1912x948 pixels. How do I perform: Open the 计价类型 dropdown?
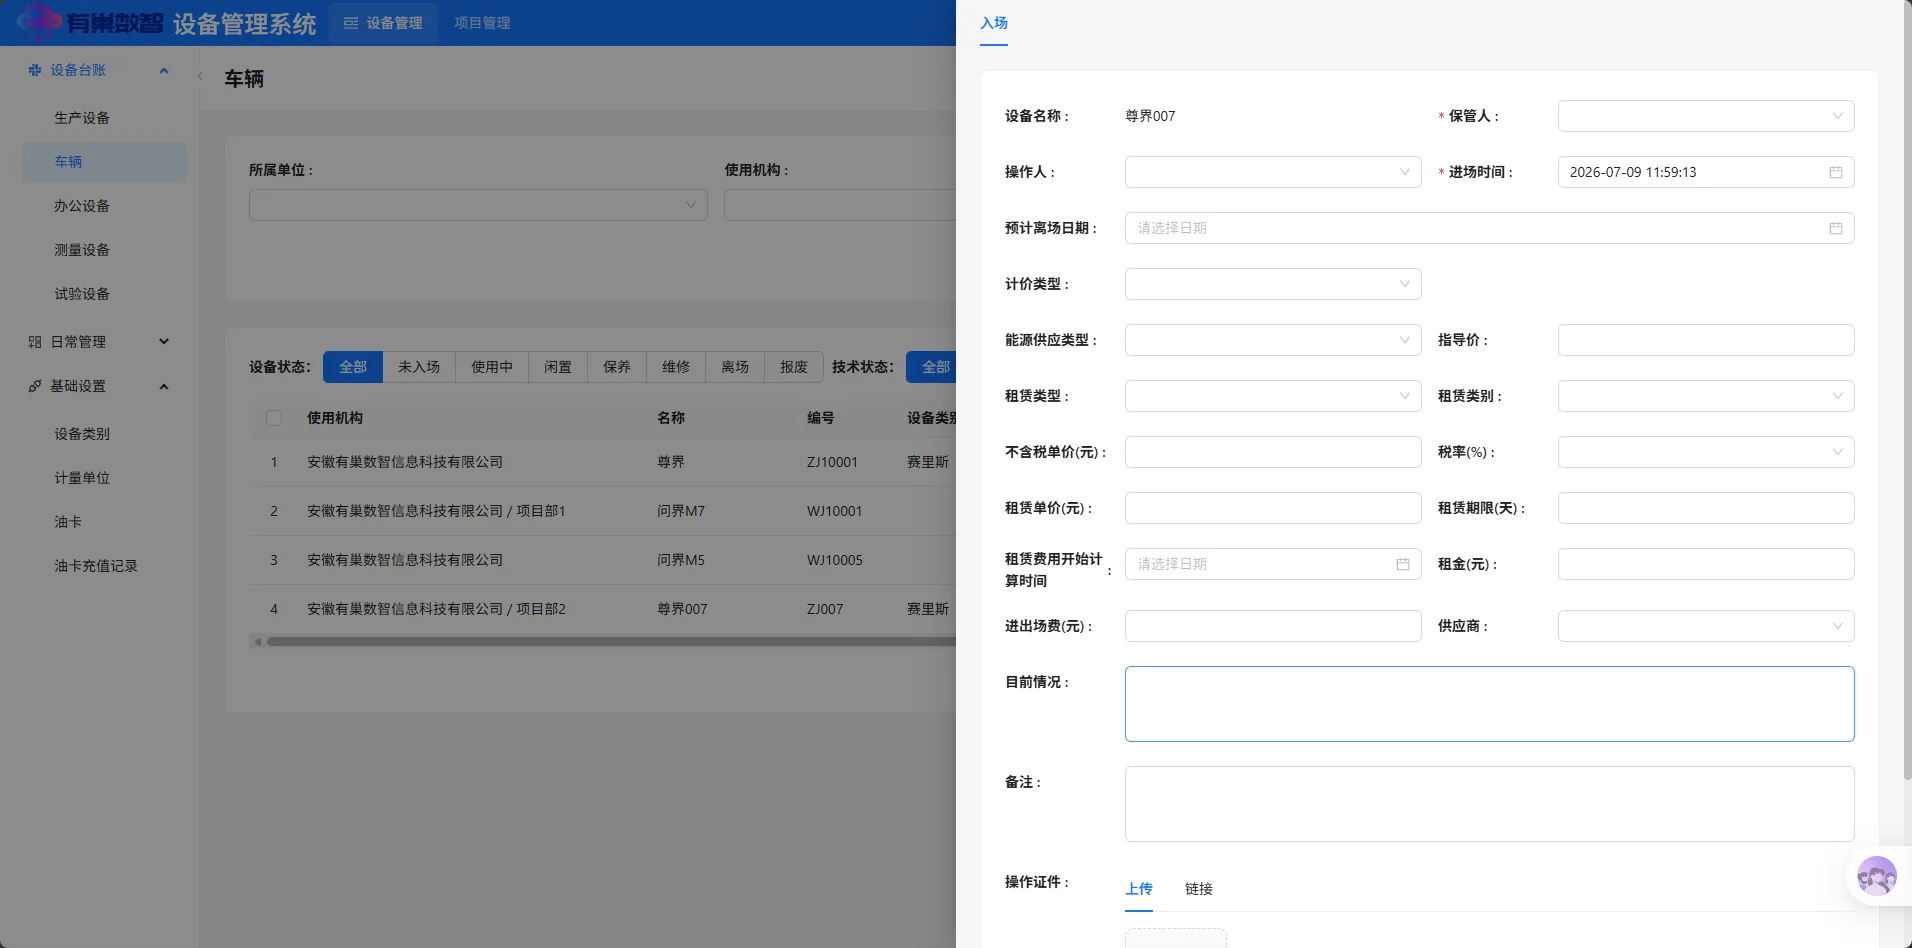click(1272, 284)
